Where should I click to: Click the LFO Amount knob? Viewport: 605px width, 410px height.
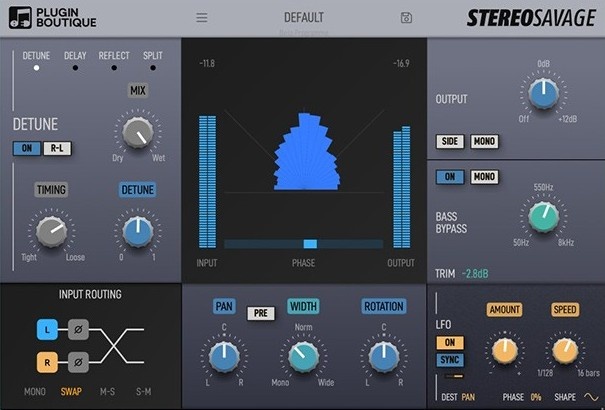[505, 351]
